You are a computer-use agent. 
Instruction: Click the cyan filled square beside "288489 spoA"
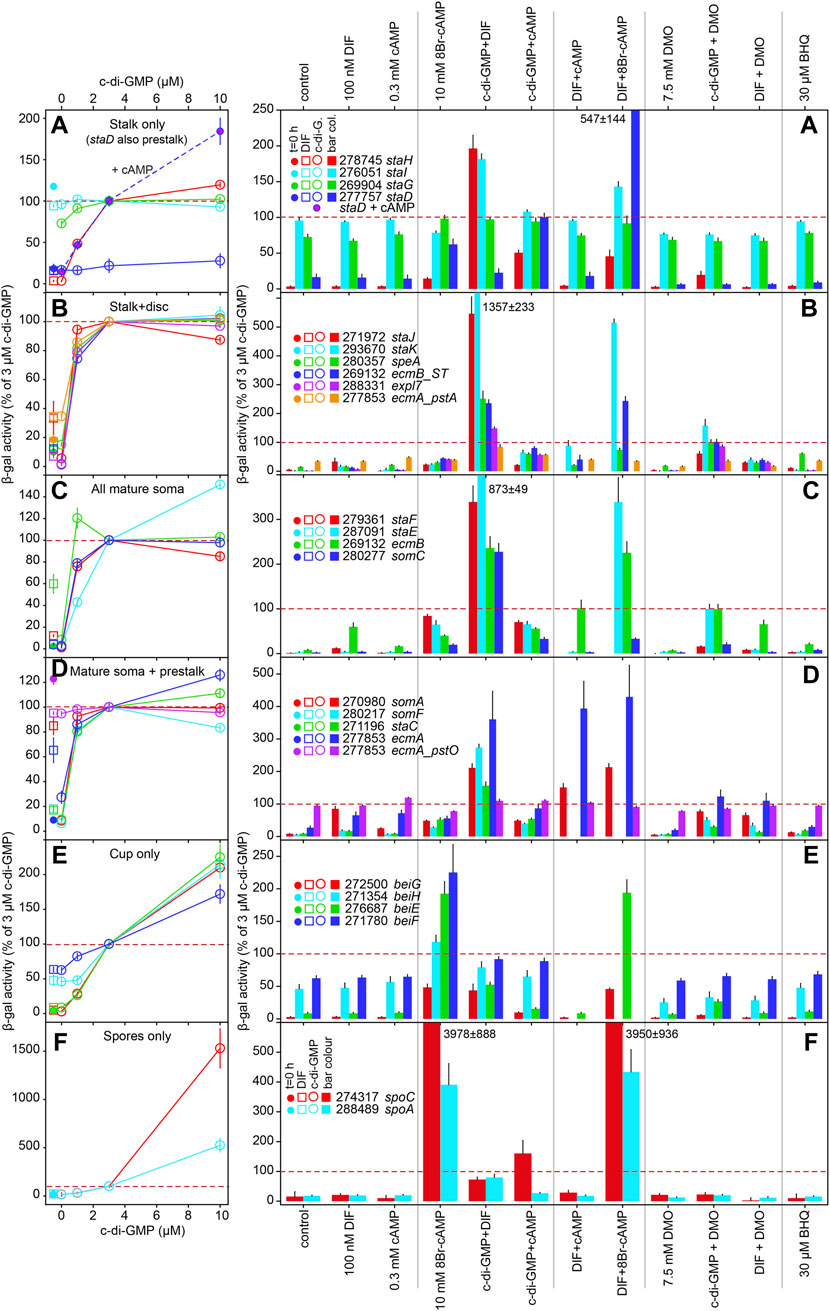(325, 1110)
